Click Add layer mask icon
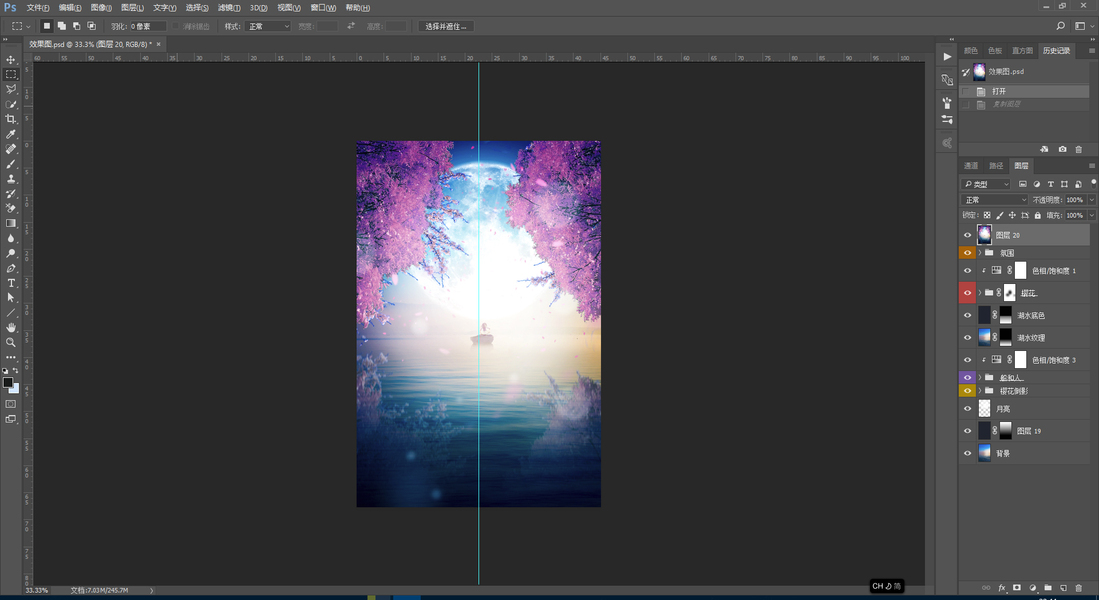This screenshot has height=600, width=1099. (1017, 588)
